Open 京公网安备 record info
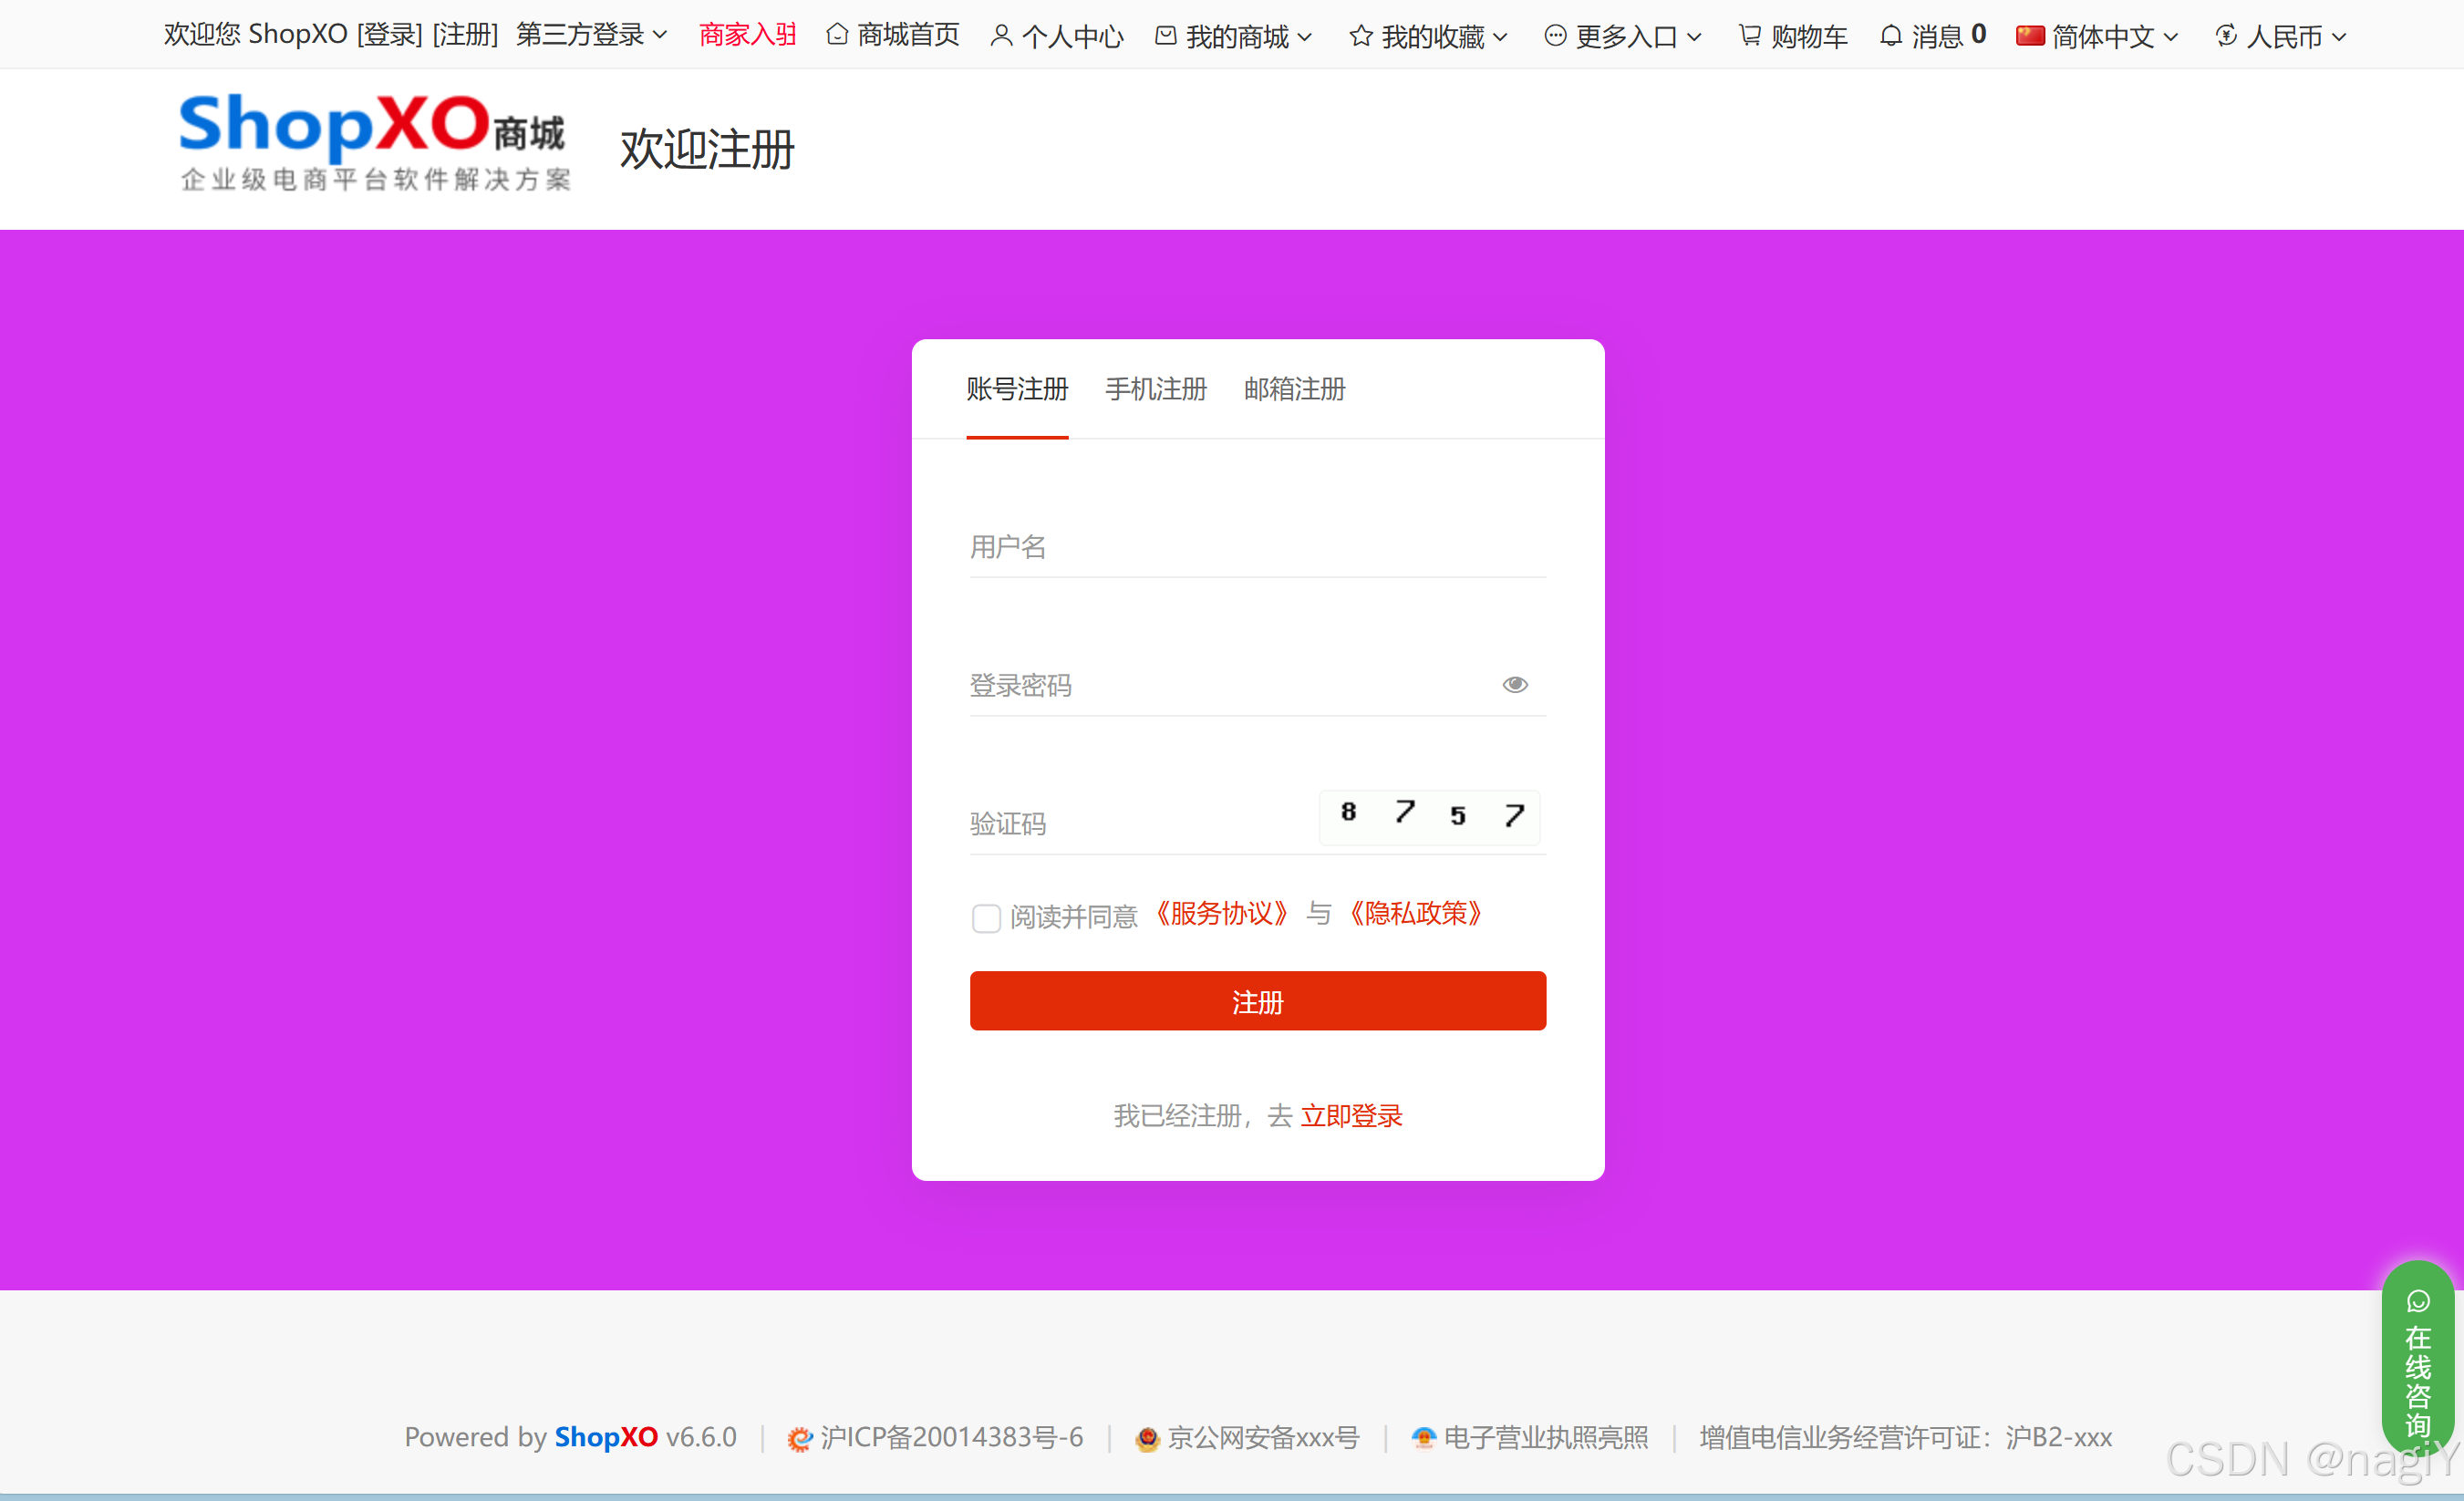 [x=1247, y=1437]
